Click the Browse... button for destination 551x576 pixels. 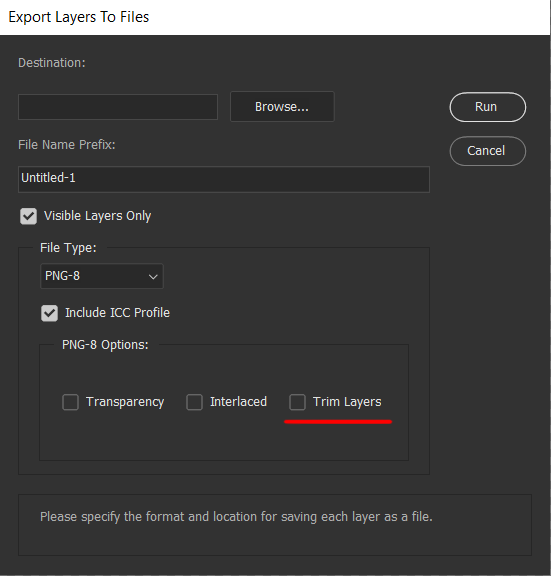[x=282, y=107]
